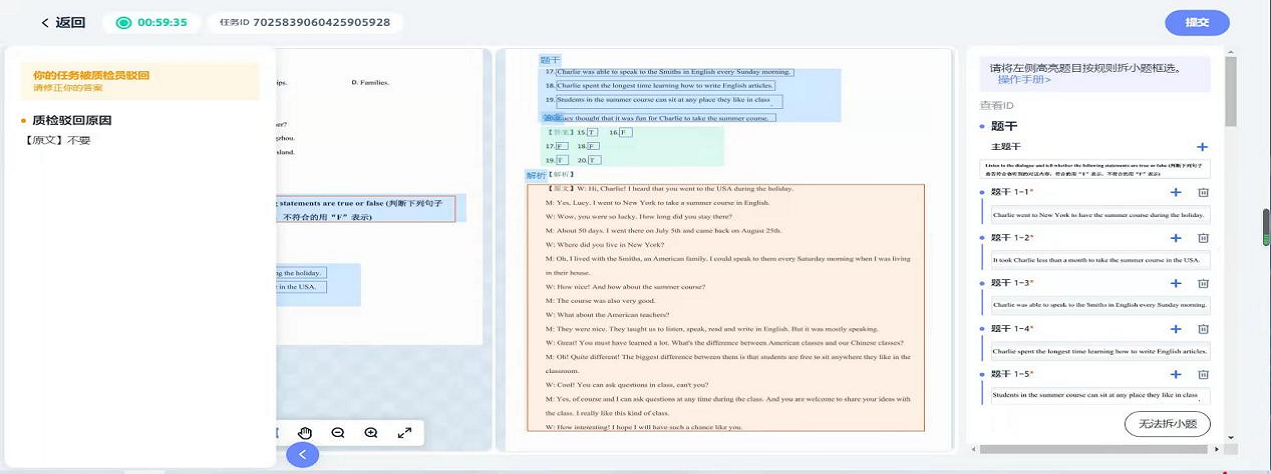Delete sub-question 题干 1-3 with trash icon
The image size is (1271, 474).
click(1203, 284)
